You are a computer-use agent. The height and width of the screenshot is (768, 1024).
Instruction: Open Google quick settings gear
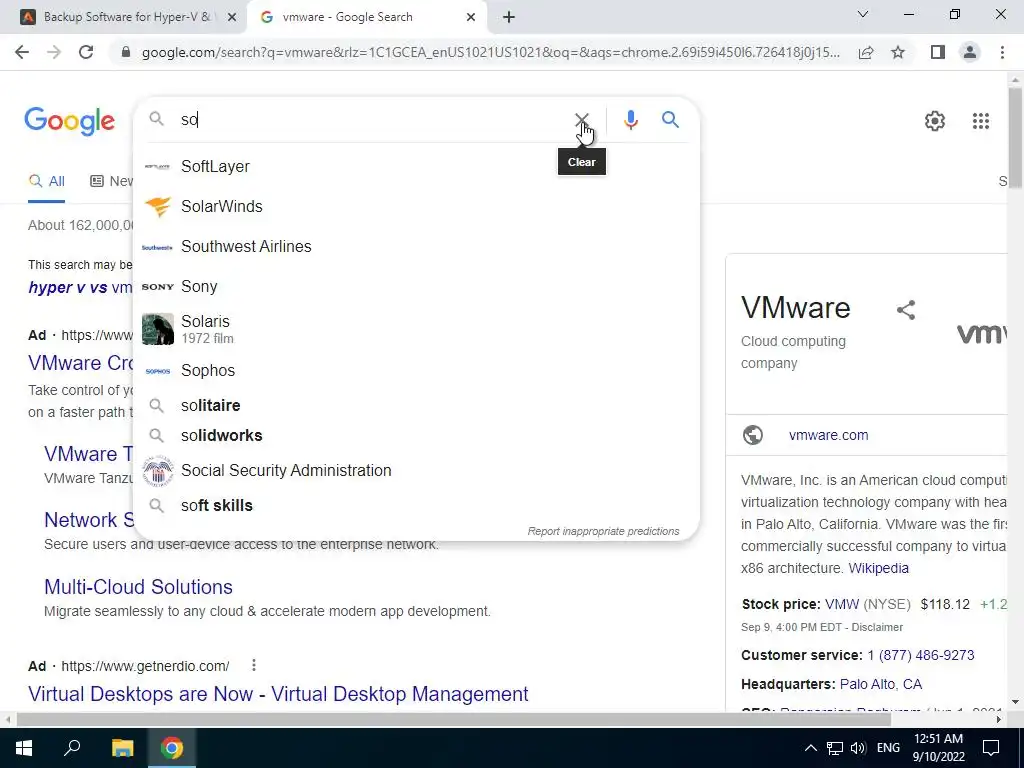point(935,121)
